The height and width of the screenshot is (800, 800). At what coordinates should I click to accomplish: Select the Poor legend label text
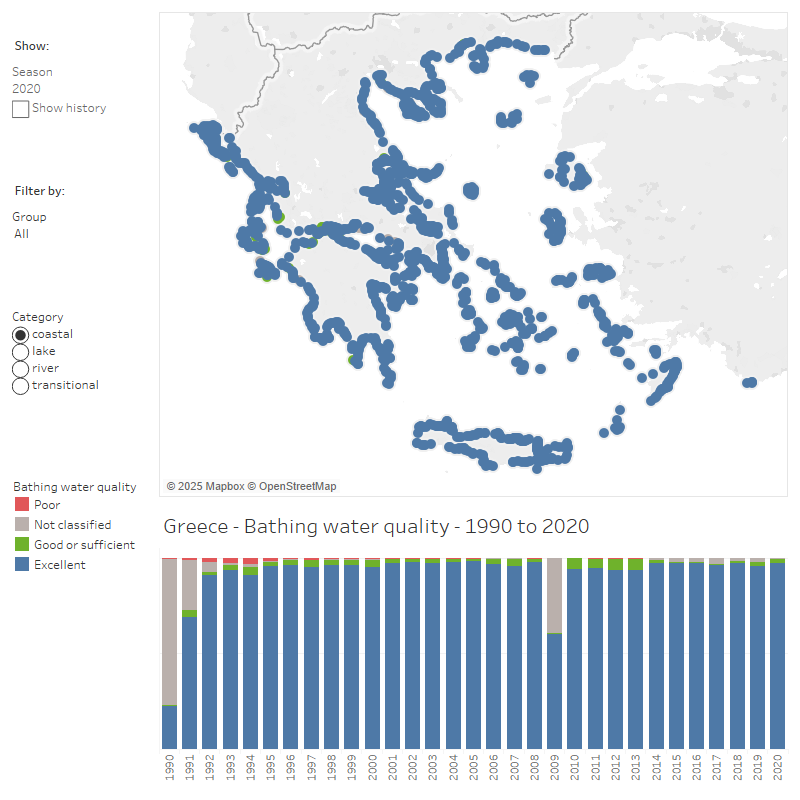click(47, 505)
